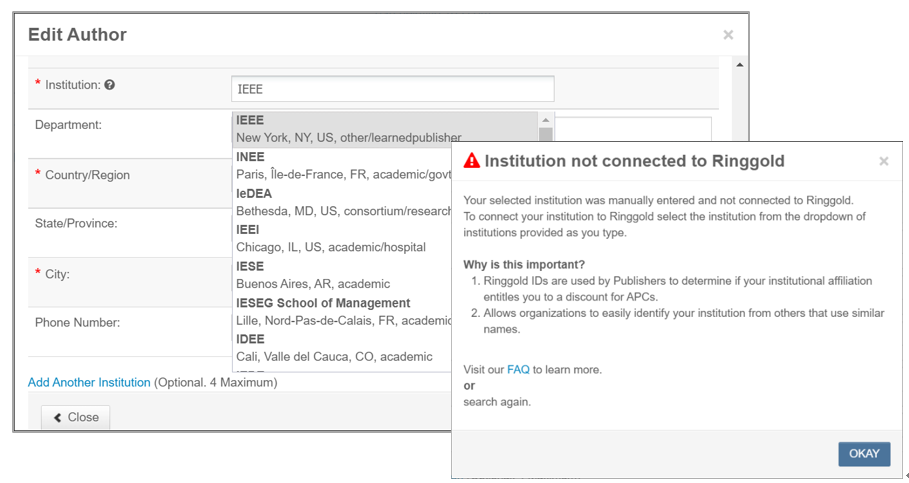Viewport: 909px width, 483px height.
Task: Click the red warning triangle icon
Action: pos(472,161)
